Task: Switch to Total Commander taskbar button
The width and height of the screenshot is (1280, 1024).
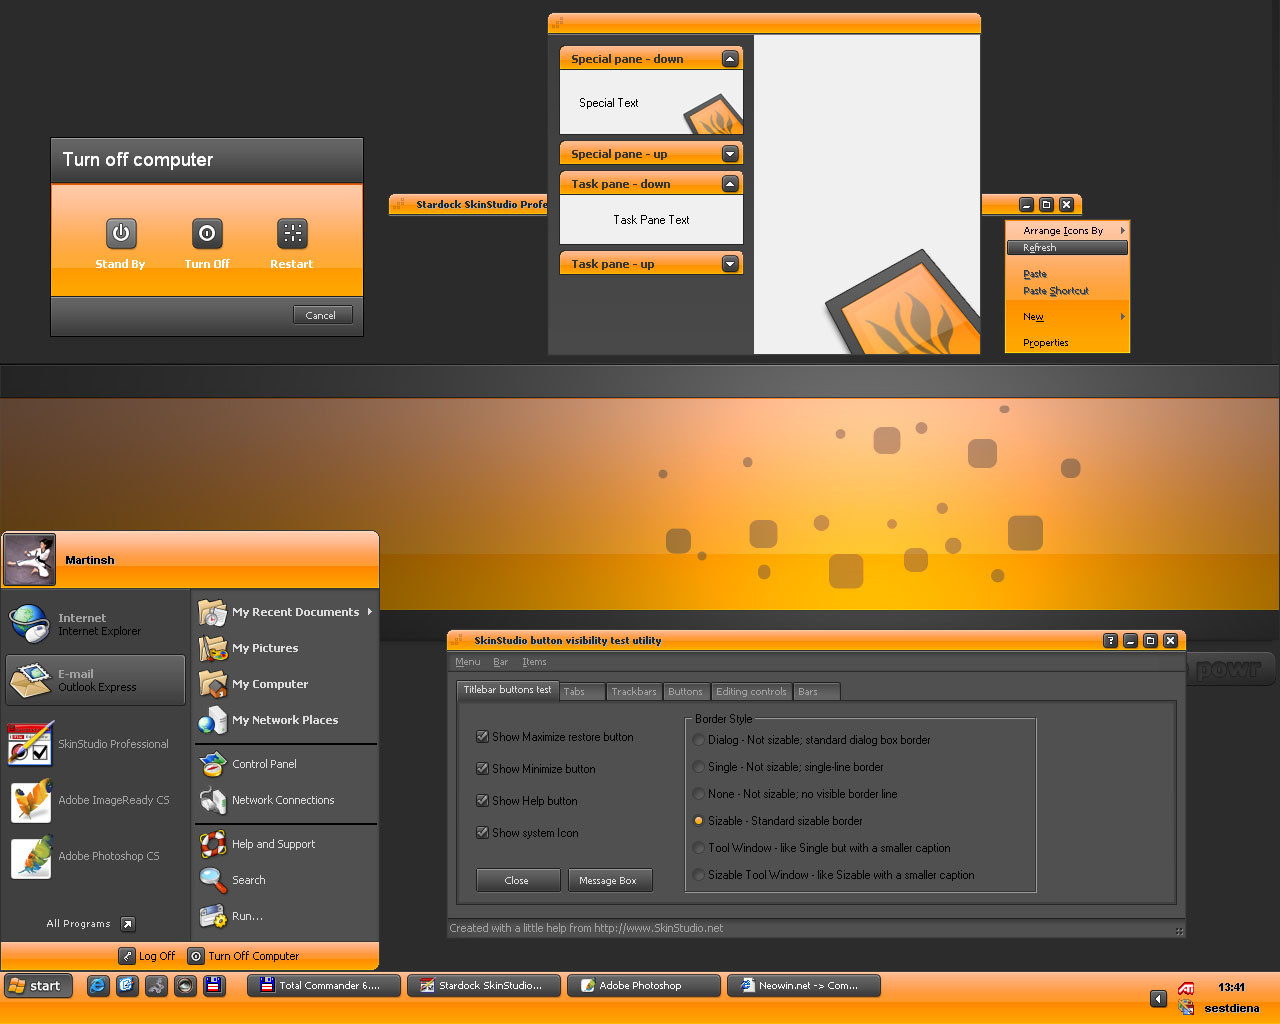Action: [324, 986]
